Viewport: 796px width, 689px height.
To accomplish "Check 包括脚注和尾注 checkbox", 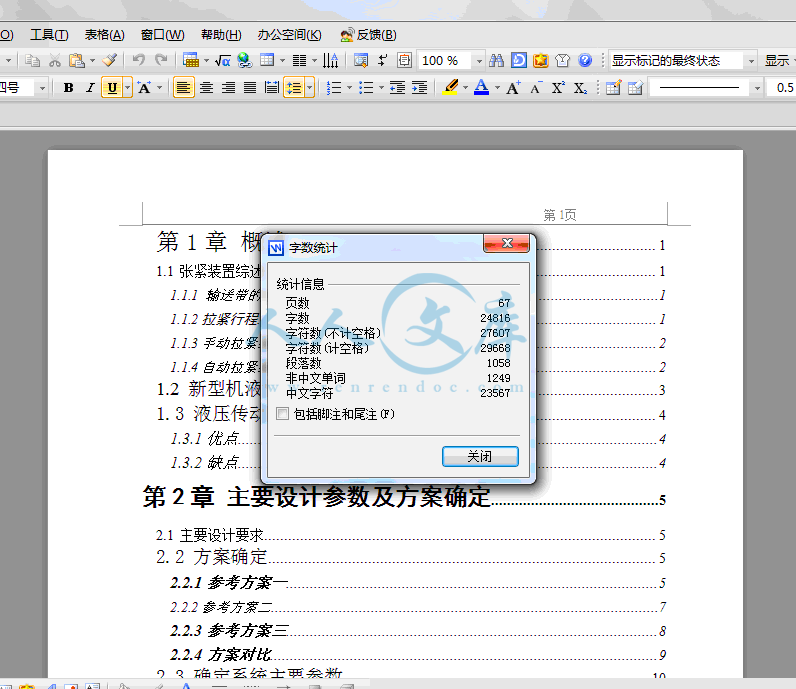I will (282, 414).
